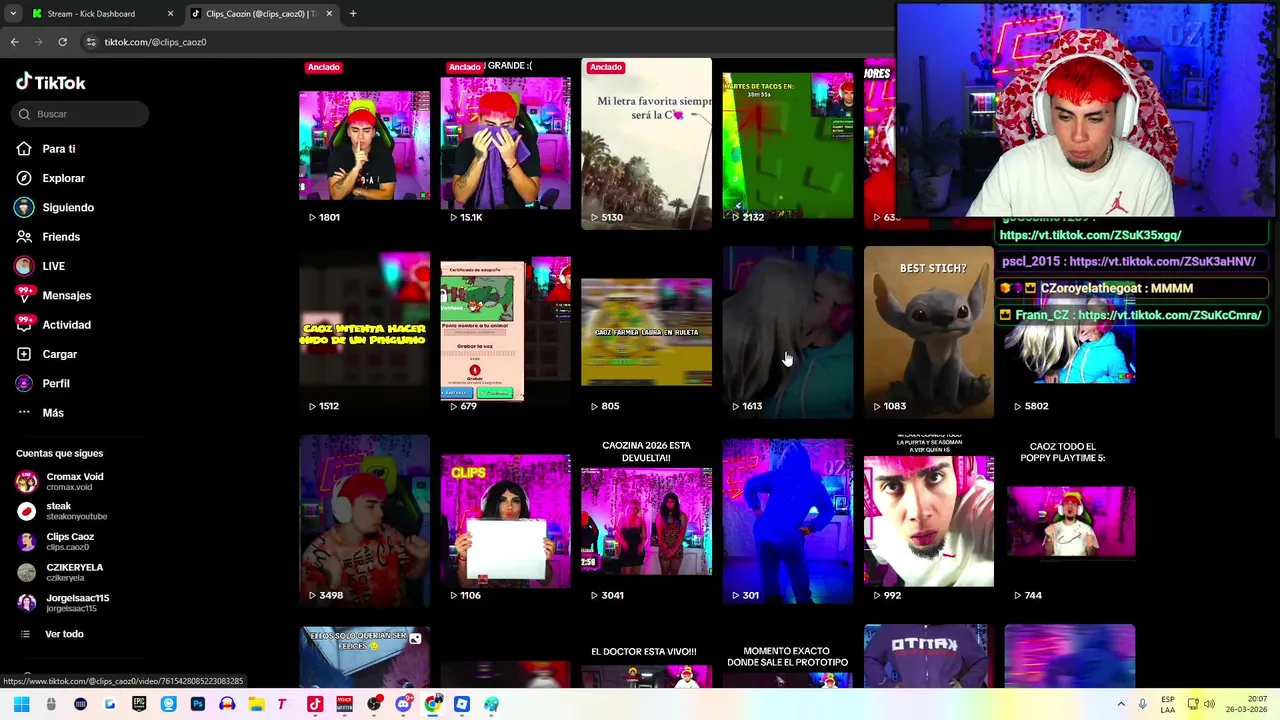Open video with 679 views

click(505, 332)
